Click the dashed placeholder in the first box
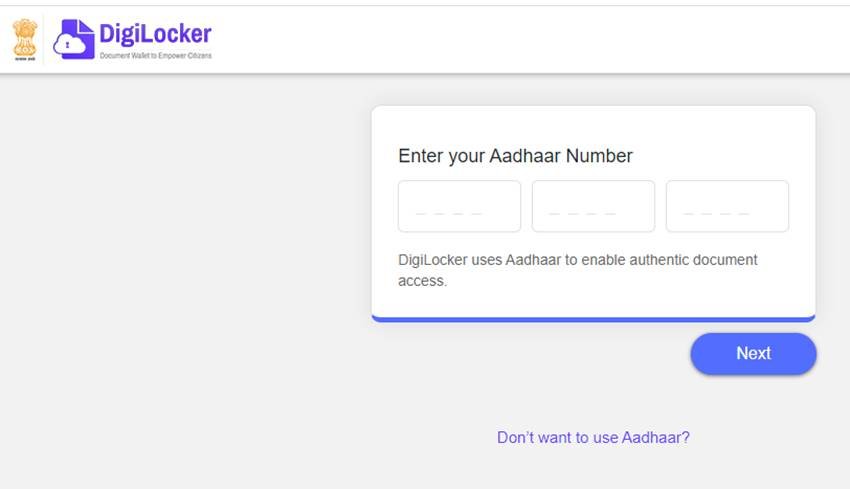 pyautogui.click(x=448, y=214)
